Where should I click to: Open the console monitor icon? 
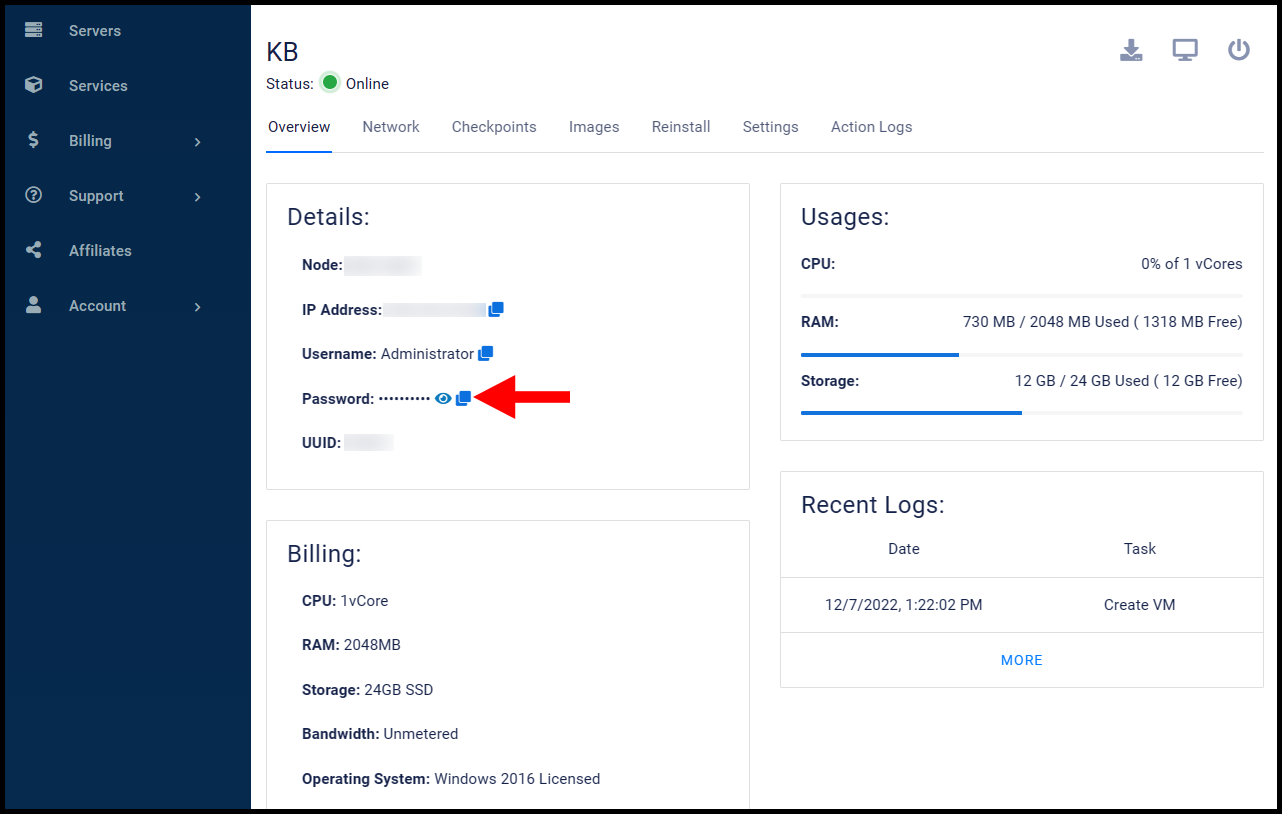coord(1185,50)
